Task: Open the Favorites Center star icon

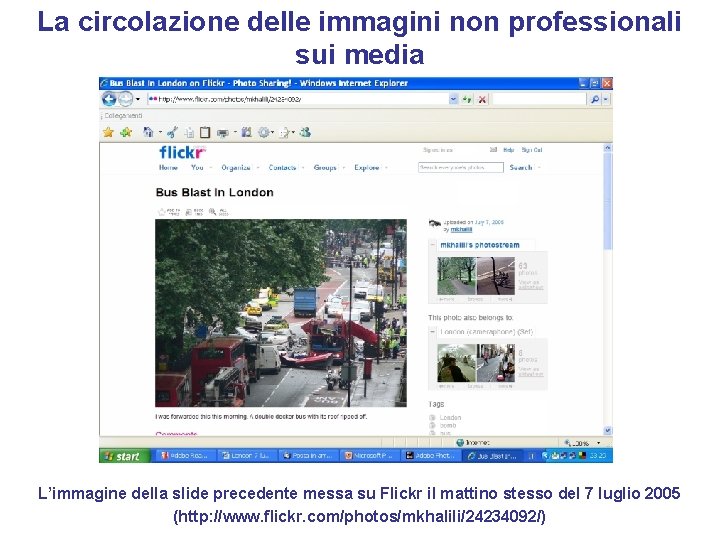Action: [x=108, y=133]
